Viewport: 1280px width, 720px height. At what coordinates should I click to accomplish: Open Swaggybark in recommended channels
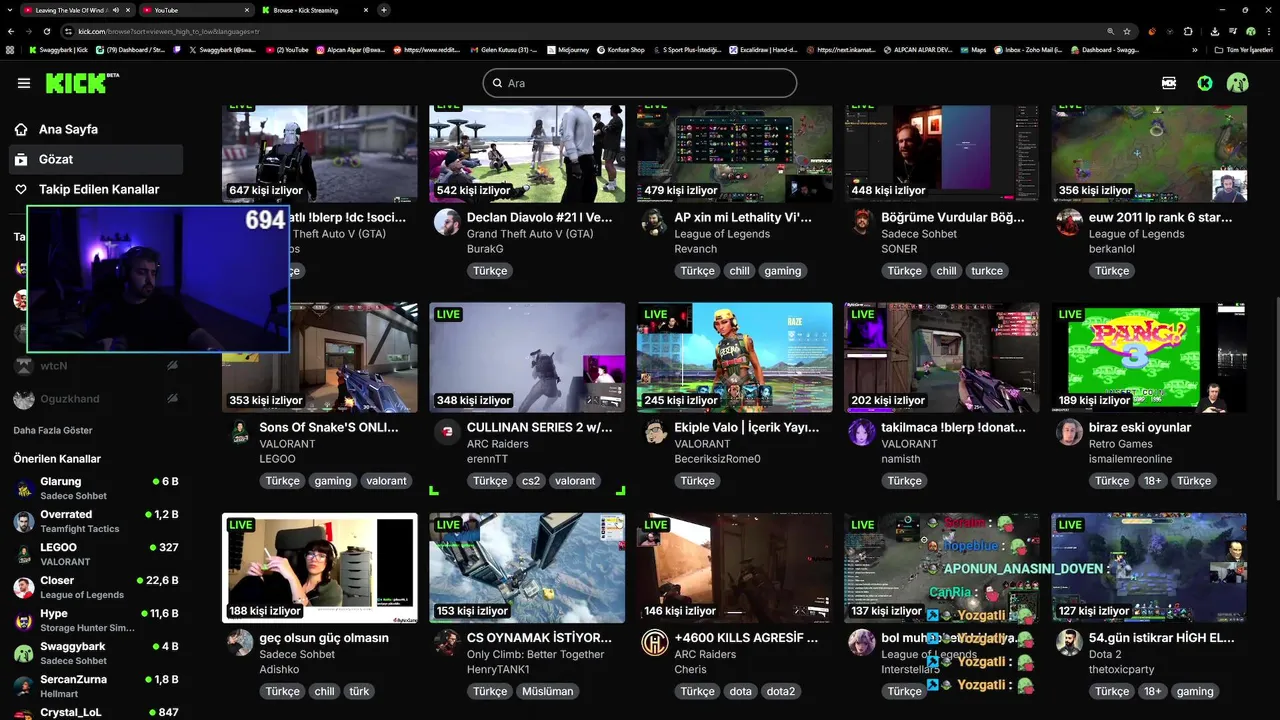[96, 653]
